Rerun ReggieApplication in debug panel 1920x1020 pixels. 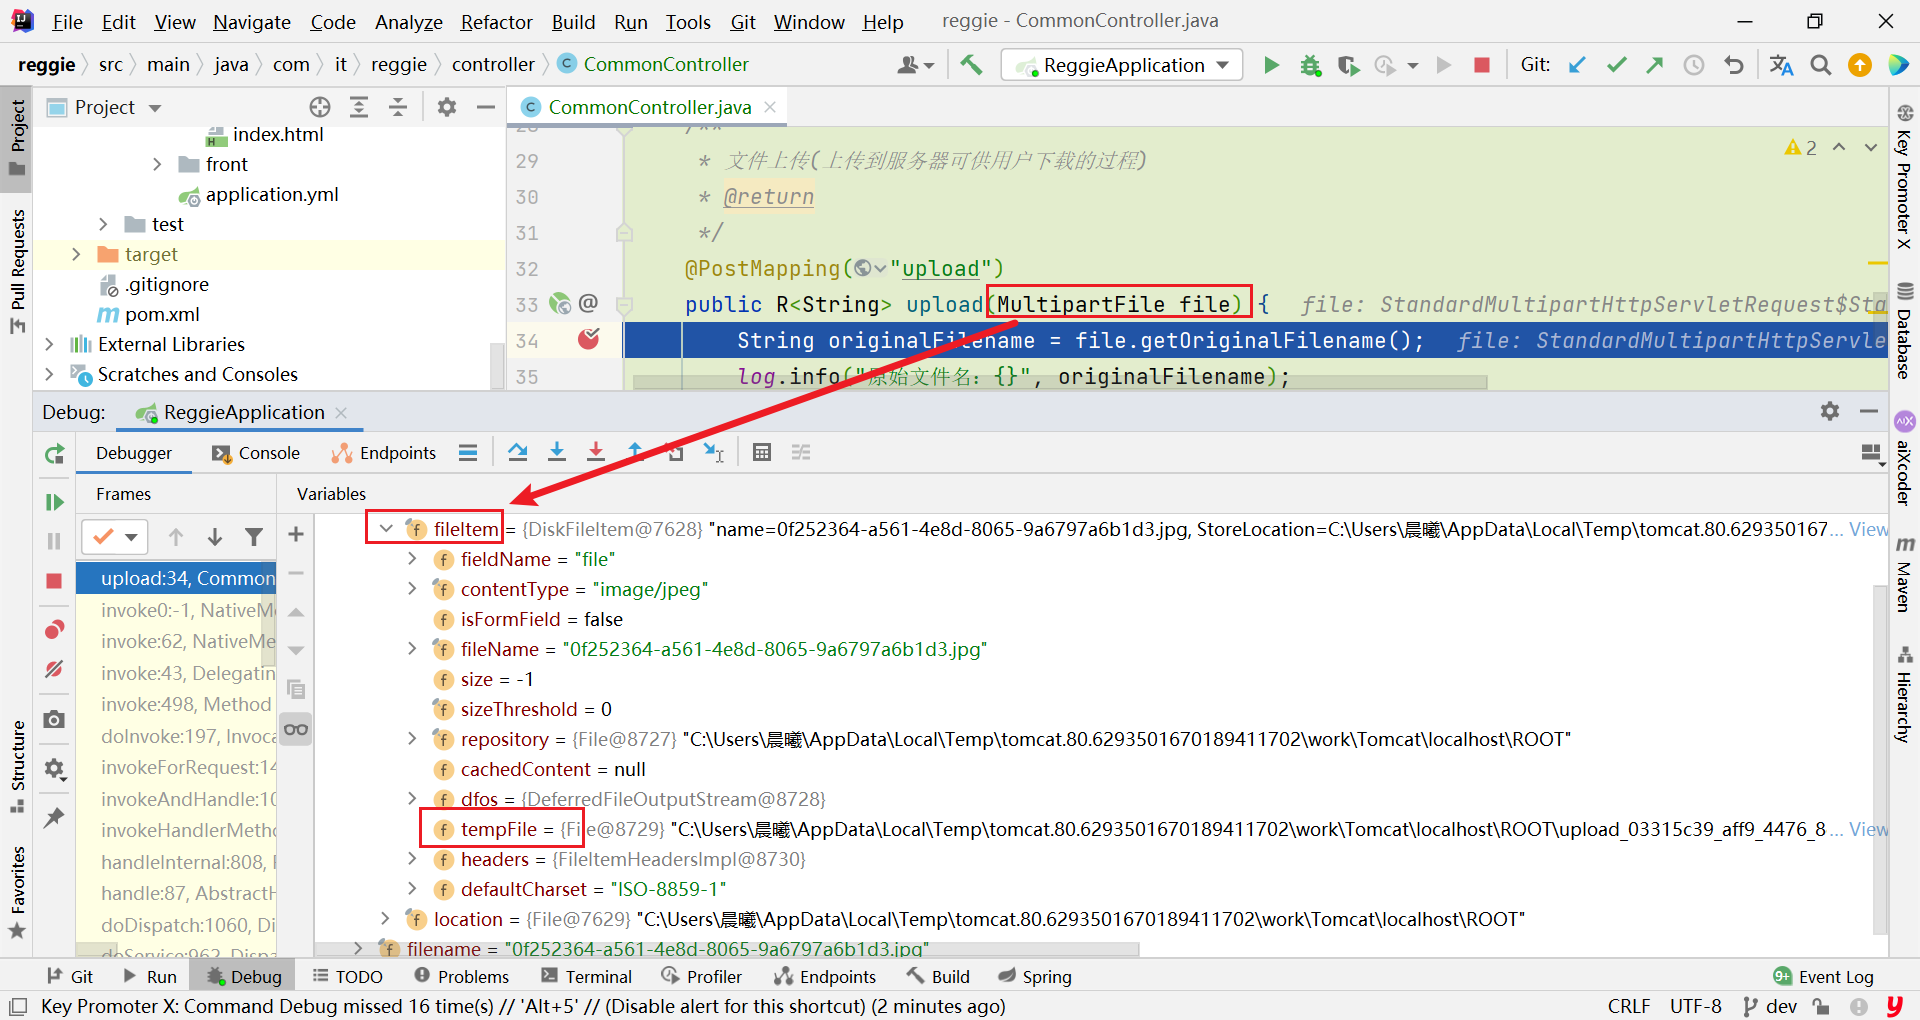tap(55, 455)
